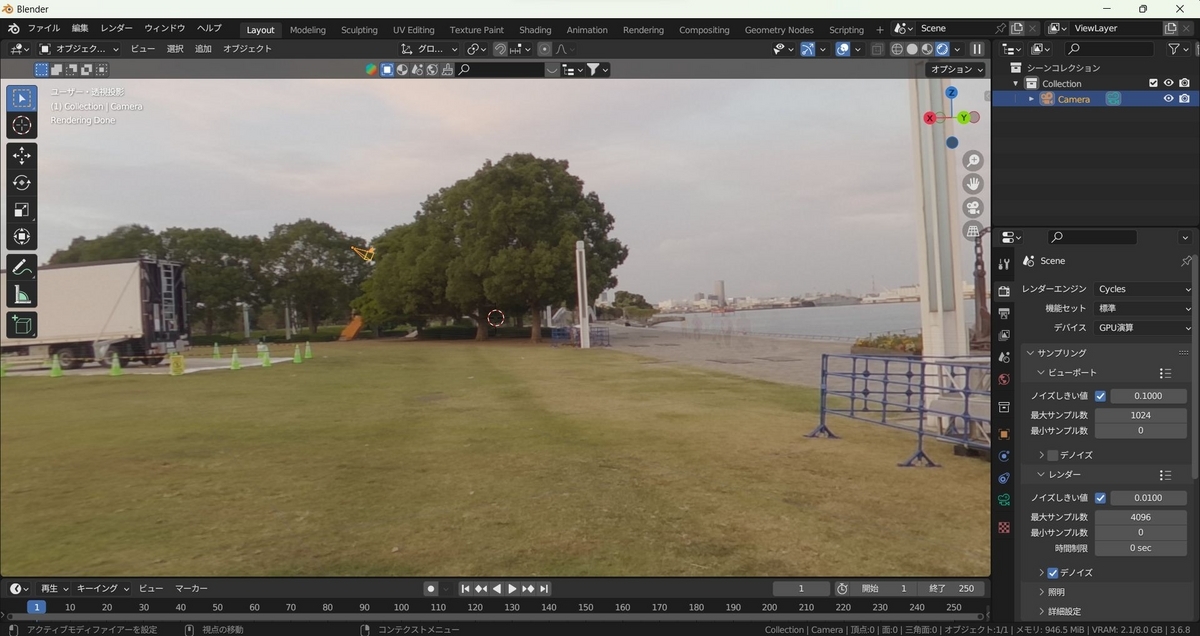Switch to the Modeling workspace tab
The width and height of the screenshot is (1200, 636).
pyautogui.click(x=307, y=30)
